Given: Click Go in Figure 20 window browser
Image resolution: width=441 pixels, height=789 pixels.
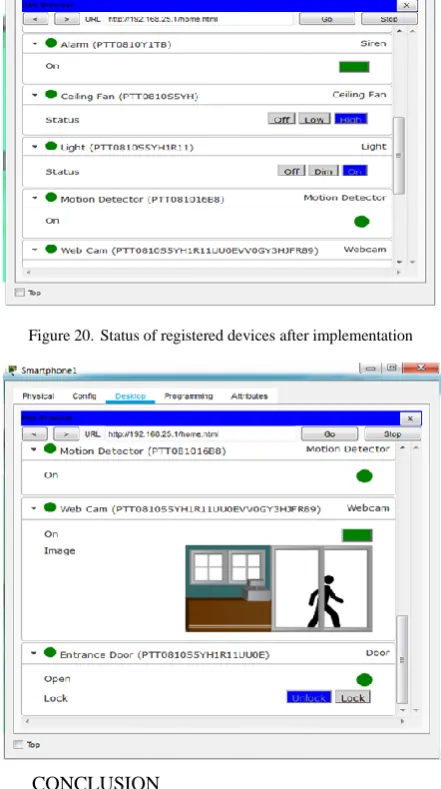Looking at the screenshot, I should [x=327, y=19].
